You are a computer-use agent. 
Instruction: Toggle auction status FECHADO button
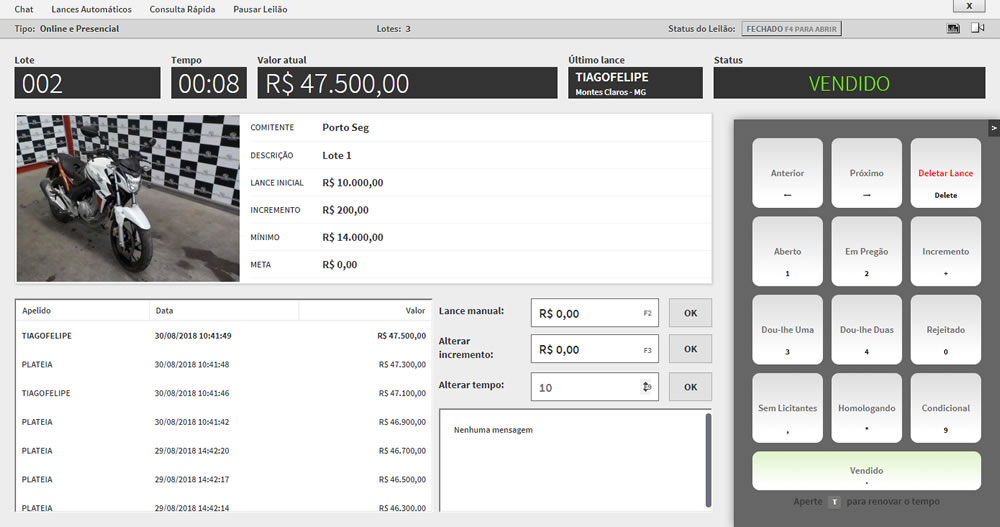[x=793, y=29]
